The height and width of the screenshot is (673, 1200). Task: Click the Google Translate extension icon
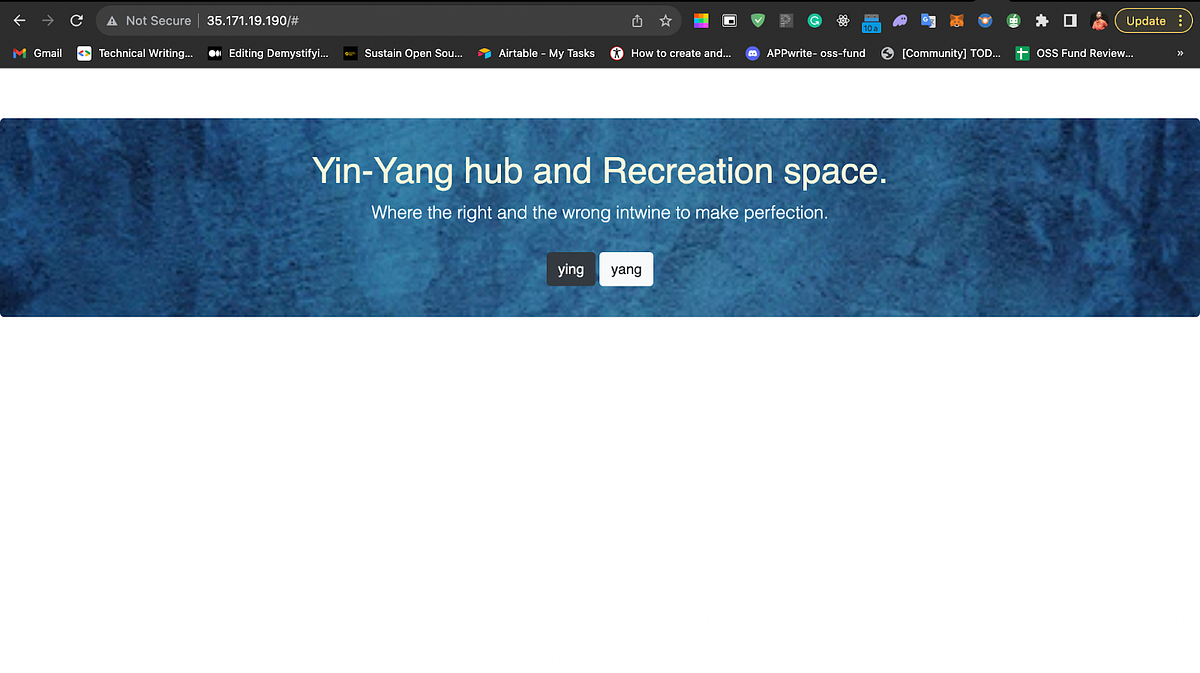[928, 20]
